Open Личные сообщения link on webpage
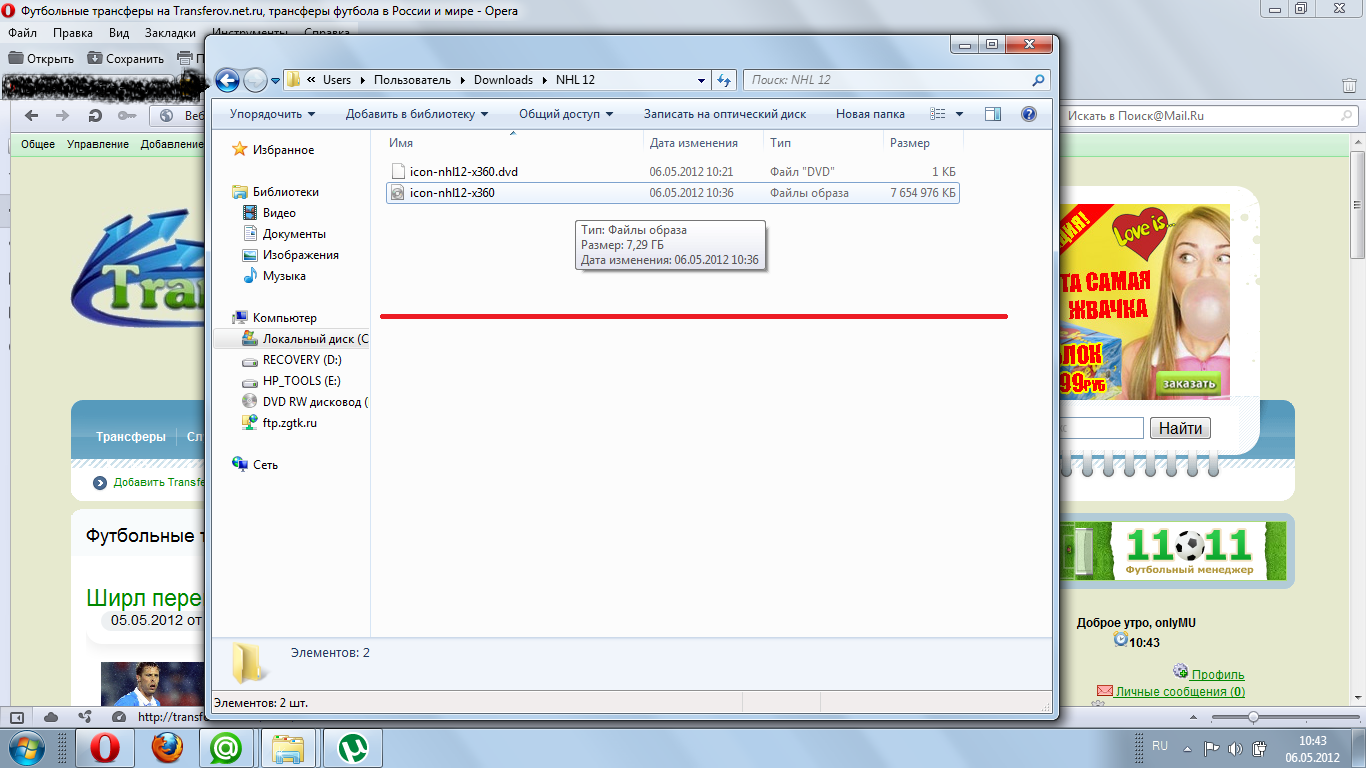 (x=1180, y=691)
